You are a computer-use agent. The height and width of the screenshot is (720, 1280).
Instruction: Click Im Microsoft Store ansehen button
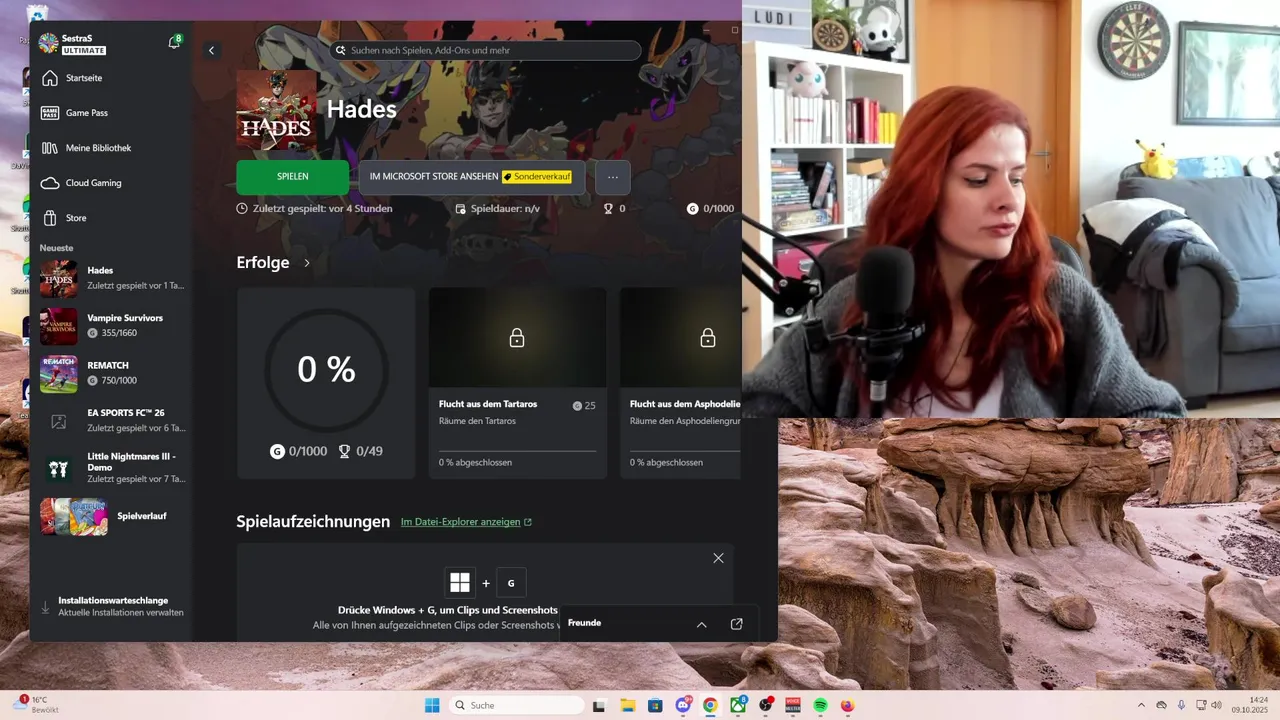(x=472, y=177)
